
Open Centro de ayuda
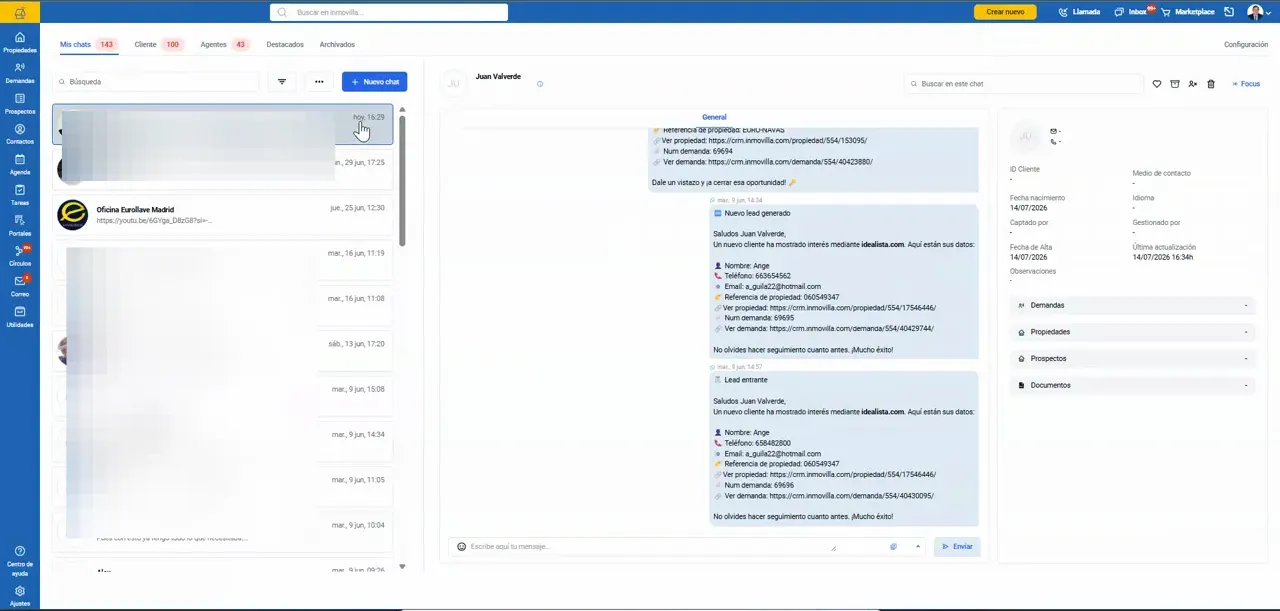point(19,561)
